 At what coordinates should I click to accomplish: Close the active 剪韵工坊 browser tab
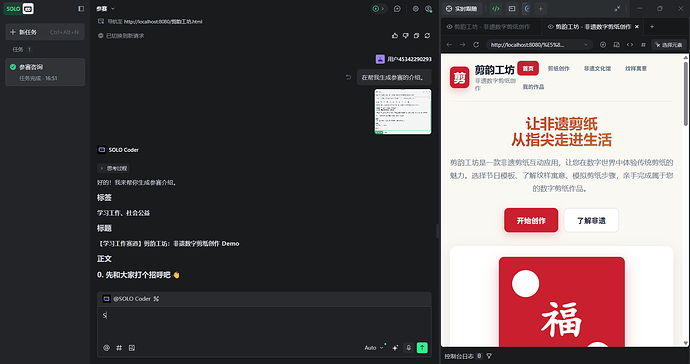pos(637,27)
